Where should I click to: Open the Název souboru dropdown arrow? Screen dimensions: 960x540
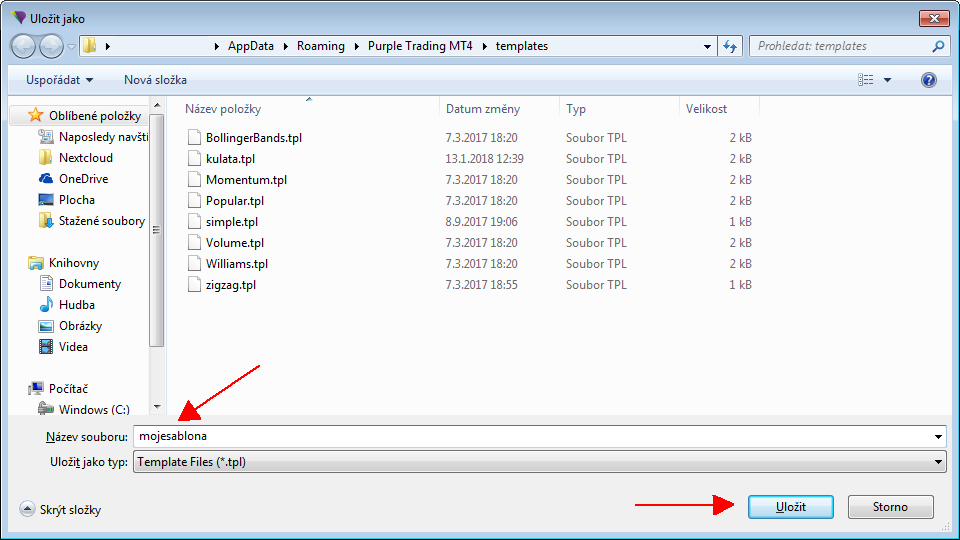938,437
